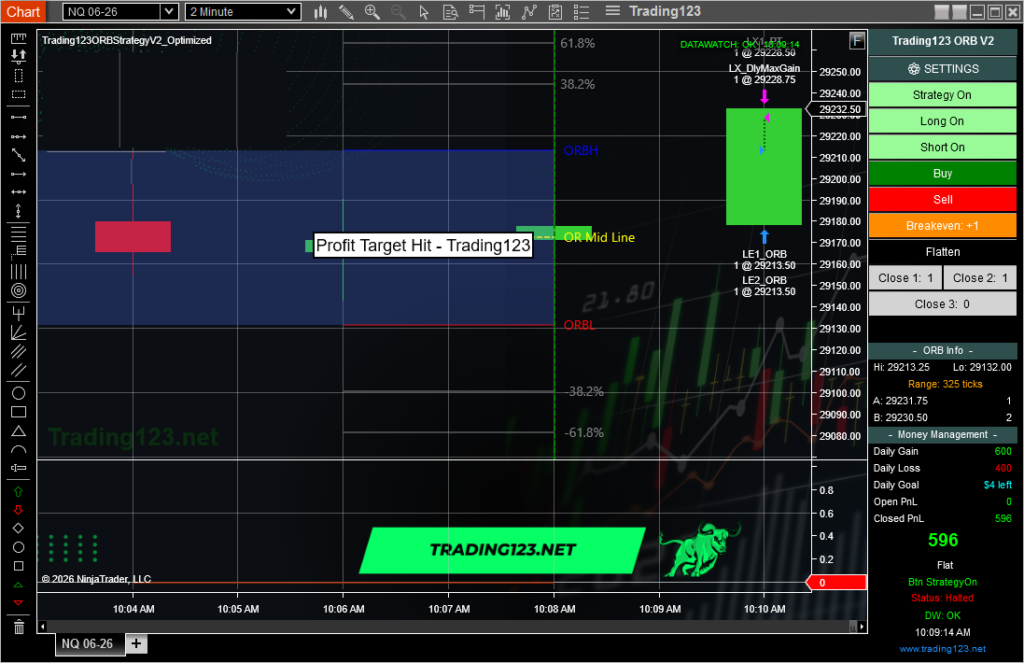
Task: Toggle the Short On button
Action: (942, 147)
